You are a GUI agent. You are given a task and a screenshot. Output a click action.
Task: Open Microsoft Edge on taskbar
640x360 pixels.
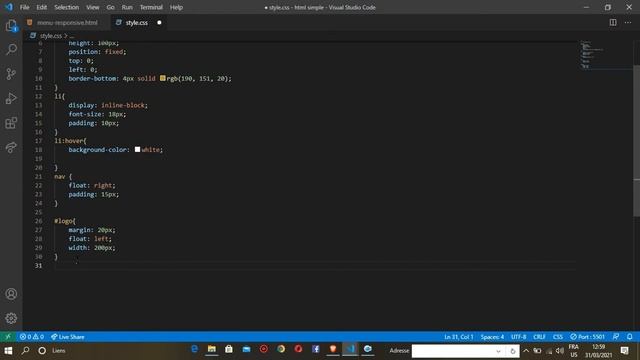point(194,349)
